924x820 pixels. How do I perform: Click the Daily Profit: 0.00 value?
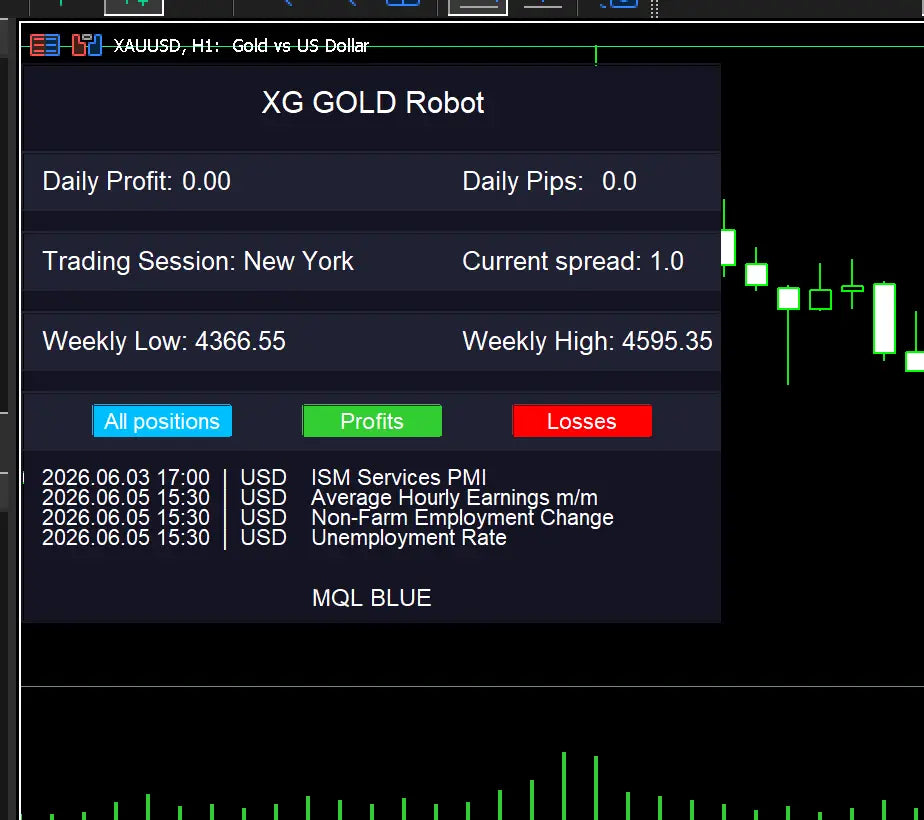coord(137,181)
